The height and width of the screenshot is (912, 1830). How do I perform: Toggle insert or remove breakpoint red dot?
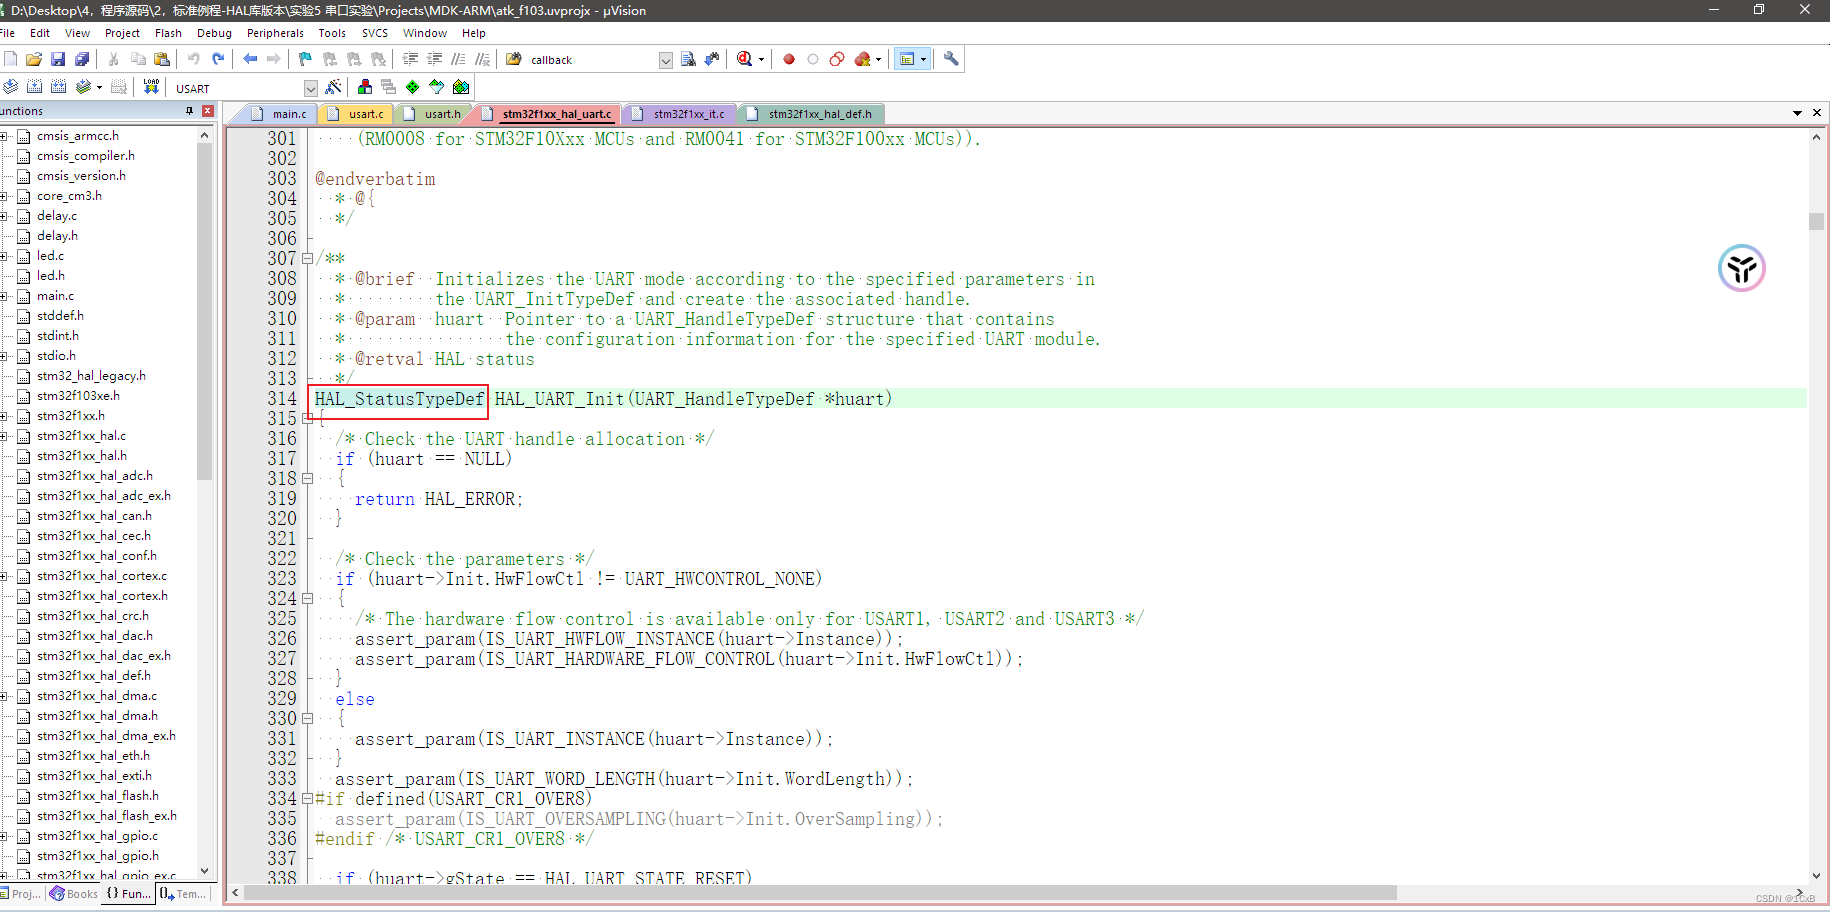coord(789,59)
